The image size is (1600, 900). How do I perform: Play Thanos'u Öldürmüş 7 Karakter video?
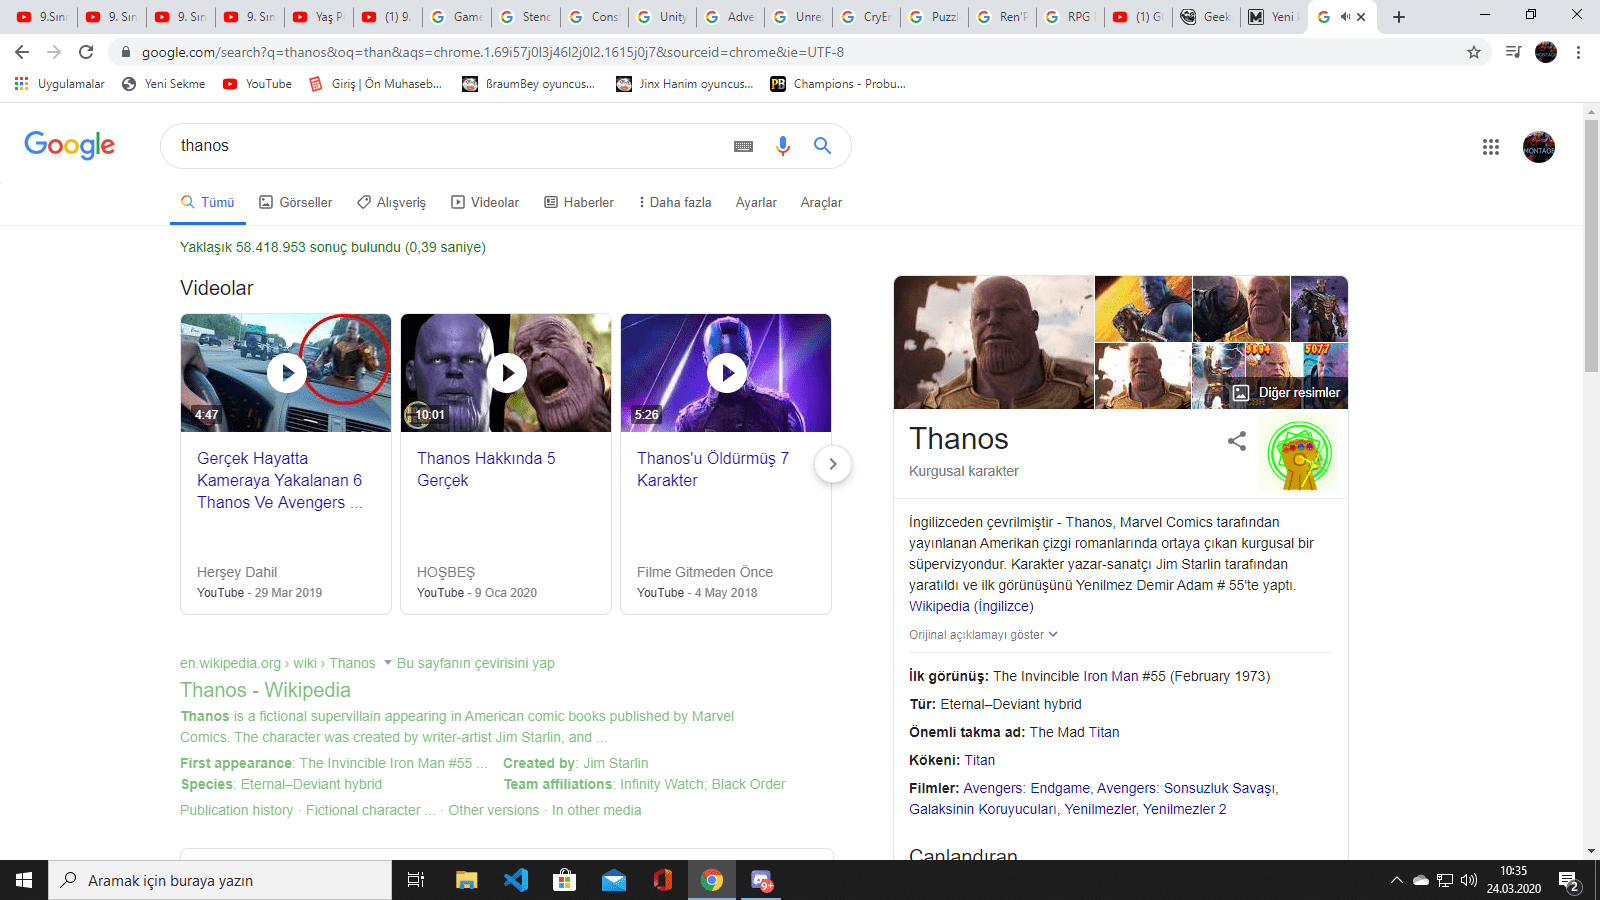click(x=726, y=373)
